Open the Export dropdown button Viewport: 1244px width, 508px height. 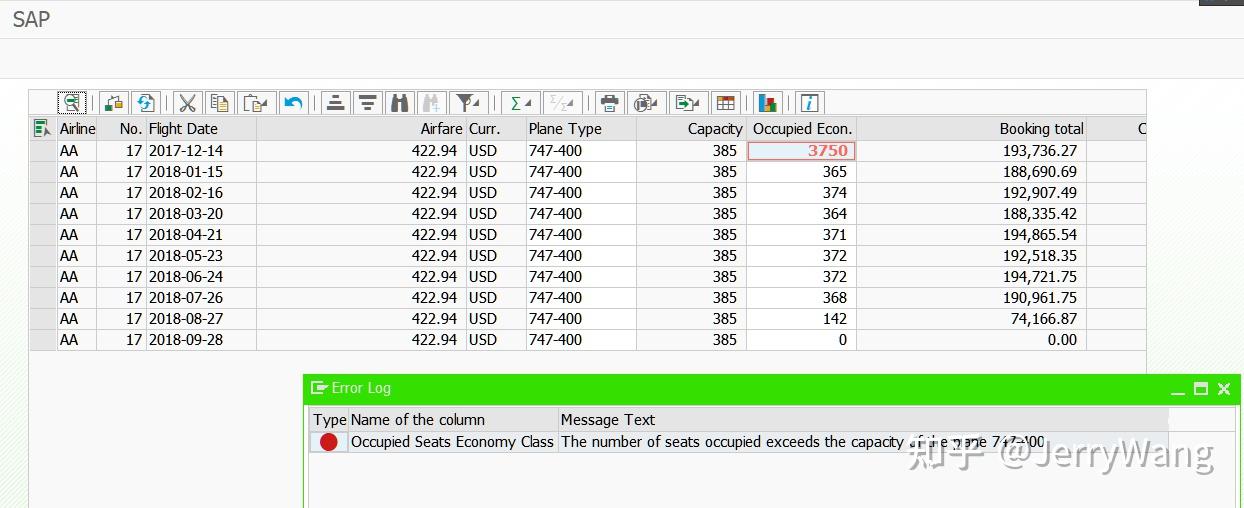[688, 102]
